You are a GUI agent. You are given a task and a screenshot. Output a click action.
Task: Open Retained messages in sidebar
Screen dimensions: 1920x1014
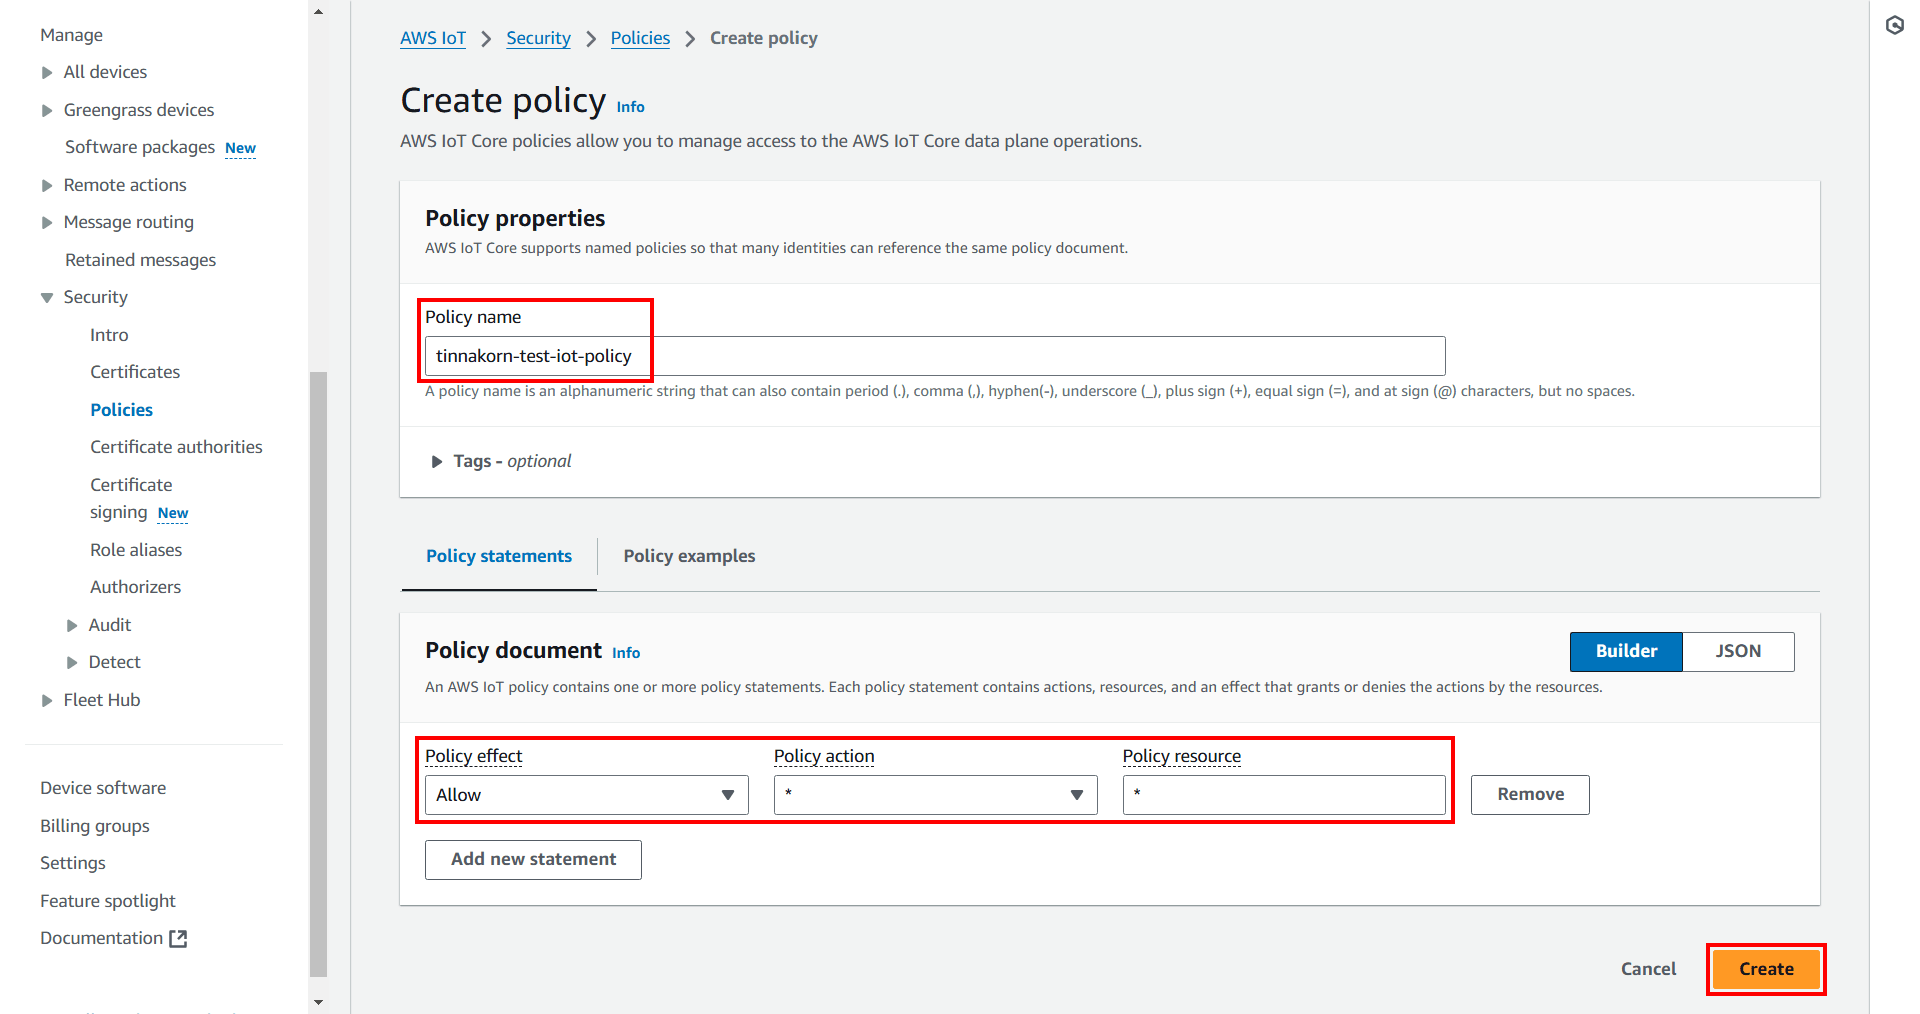point(141,260)
